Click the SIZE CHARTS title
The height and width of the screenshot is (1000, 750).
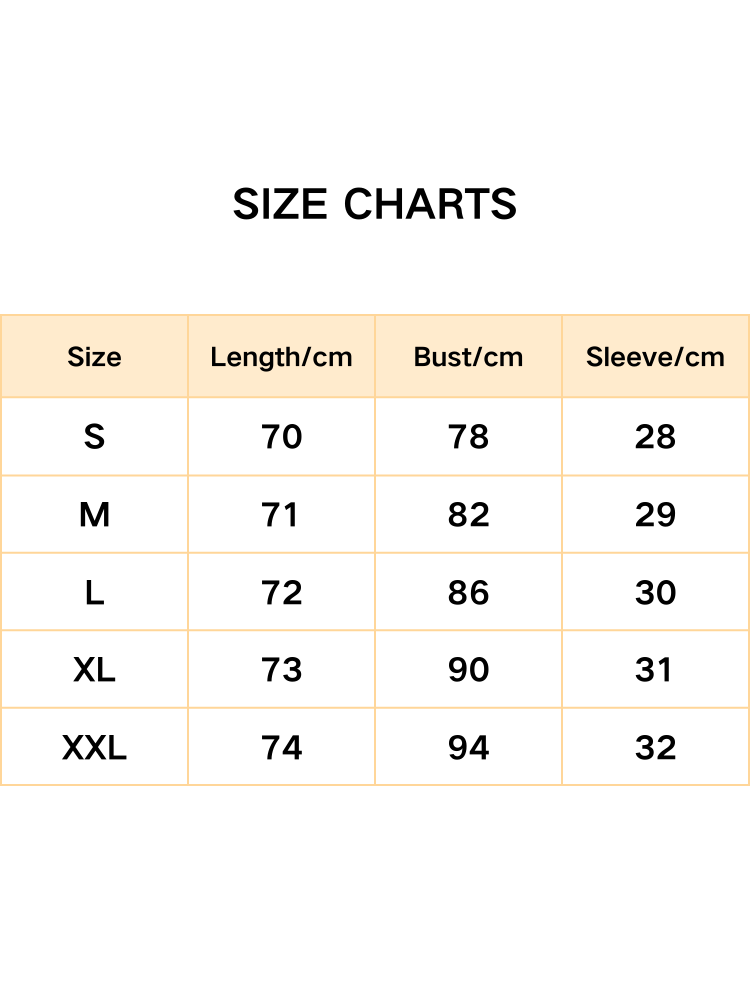coord(375,205)
